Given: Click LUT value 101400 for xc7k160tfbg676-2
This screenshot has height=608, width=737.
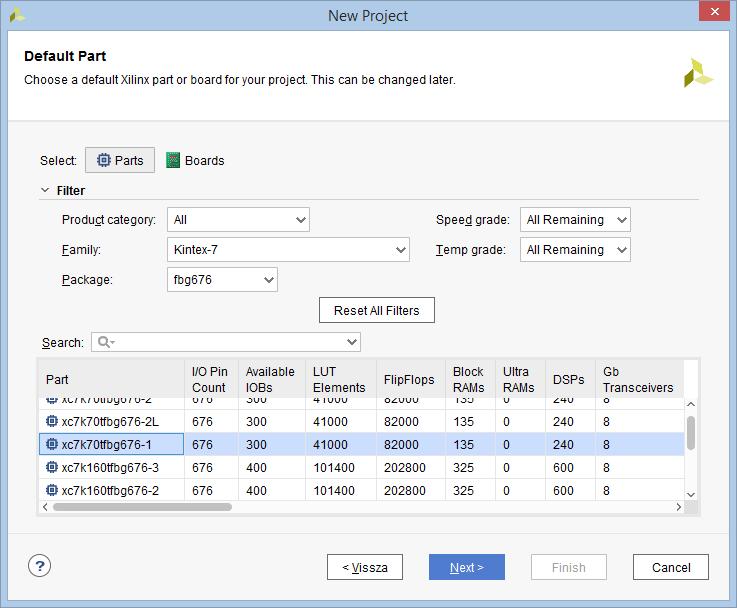Looking at the screenshot, I should click(x=334, y=491).
